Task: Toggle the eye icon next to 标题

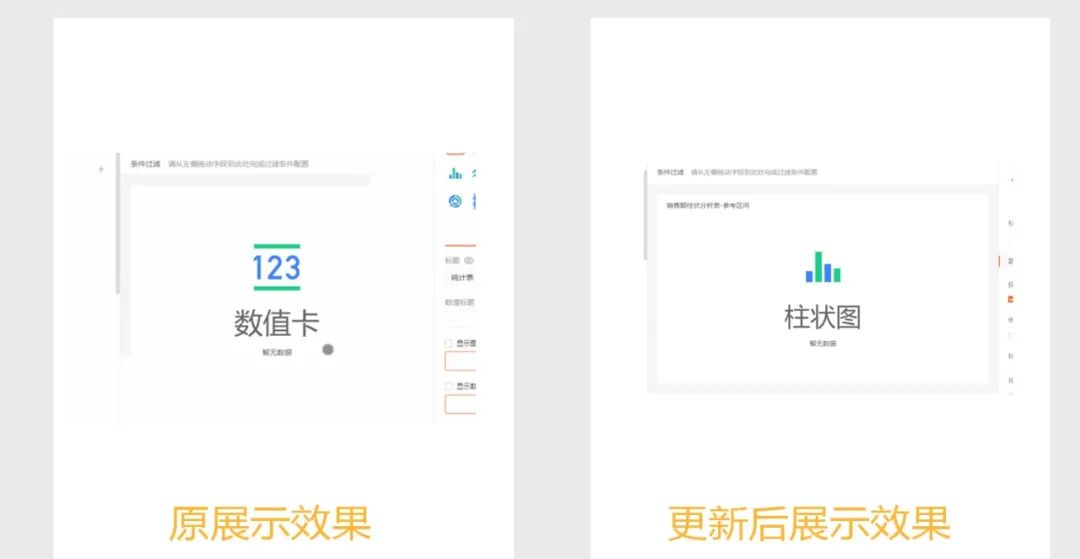Action: [469, 261]
